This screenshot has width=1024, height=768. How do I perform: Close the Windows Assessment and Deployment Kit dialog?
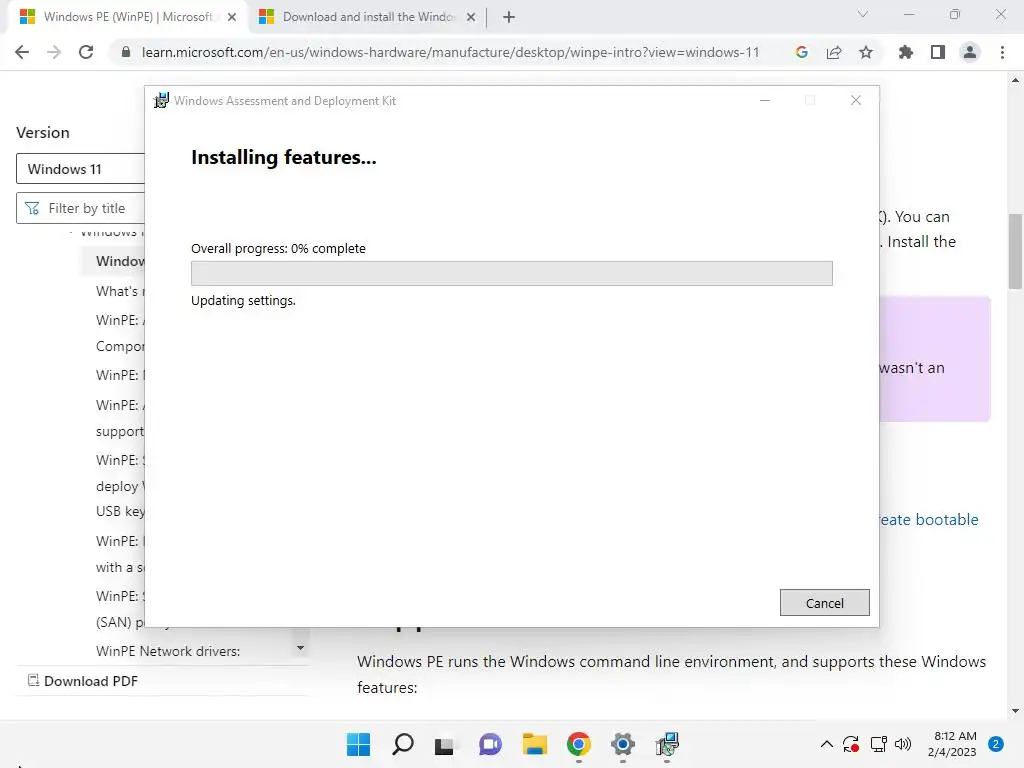[x=856, y=101]
